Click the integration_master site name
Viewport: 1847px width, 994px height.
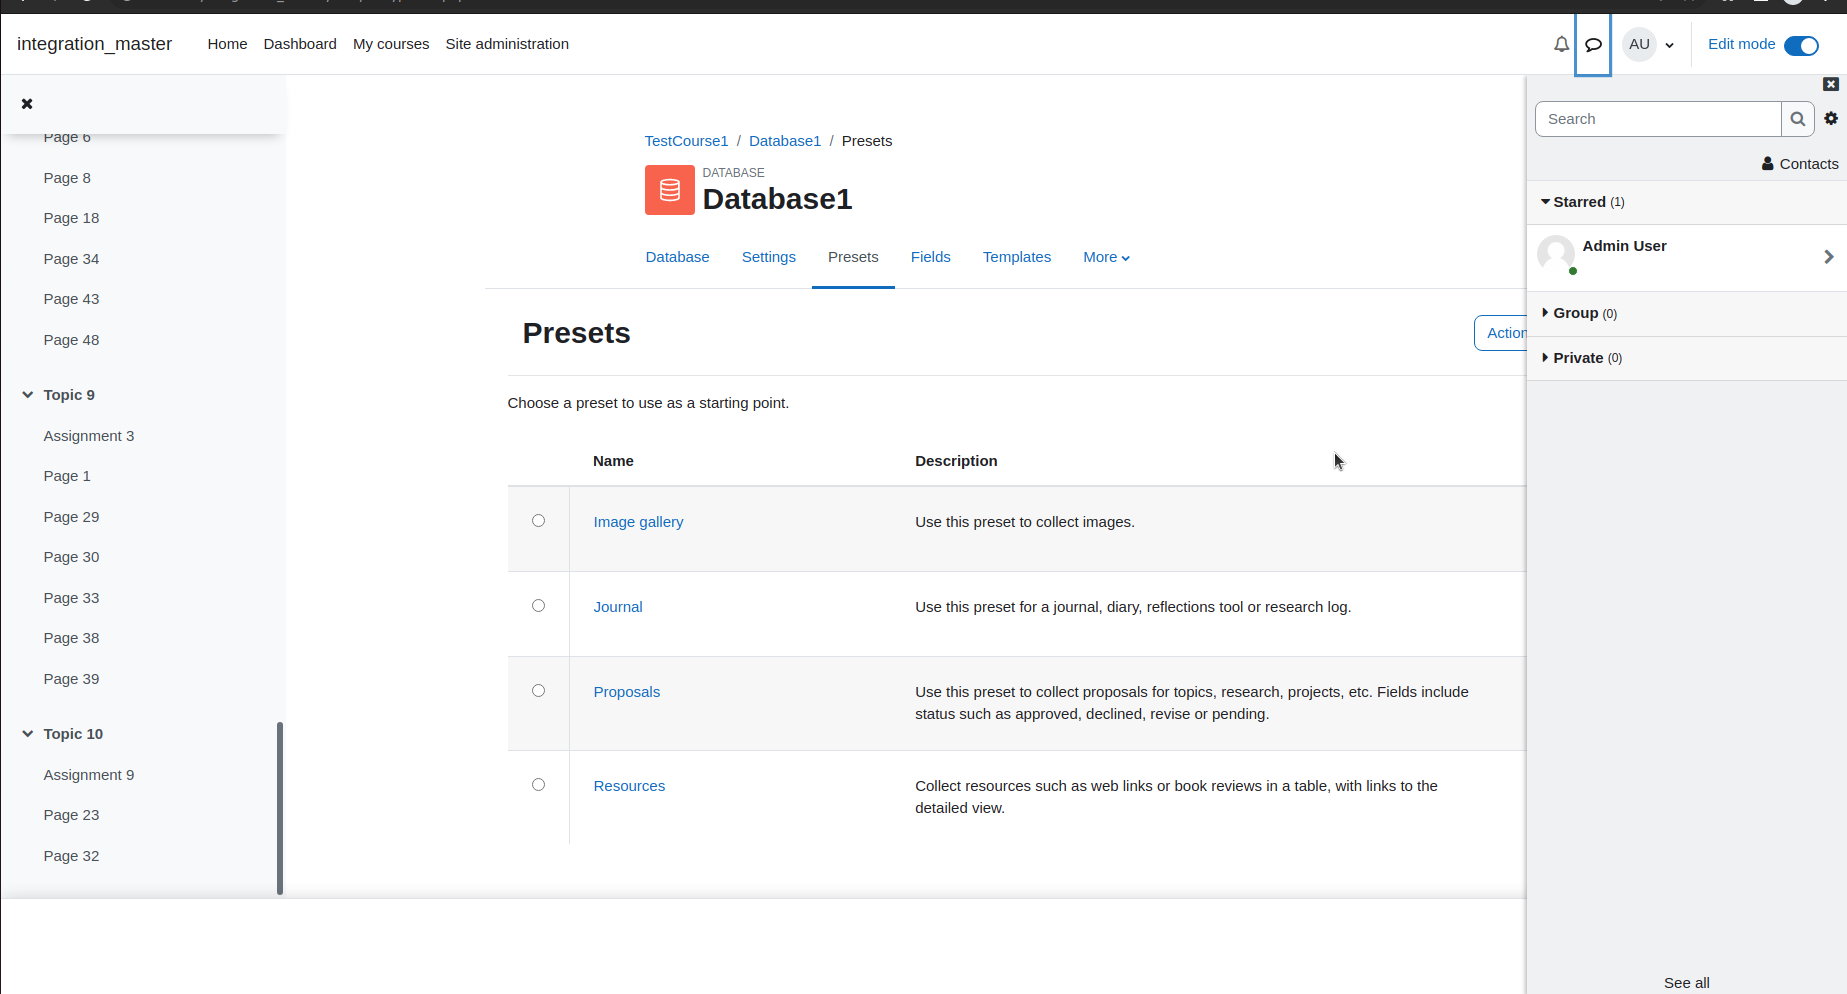pyautogui.click(x=94, y=44)
